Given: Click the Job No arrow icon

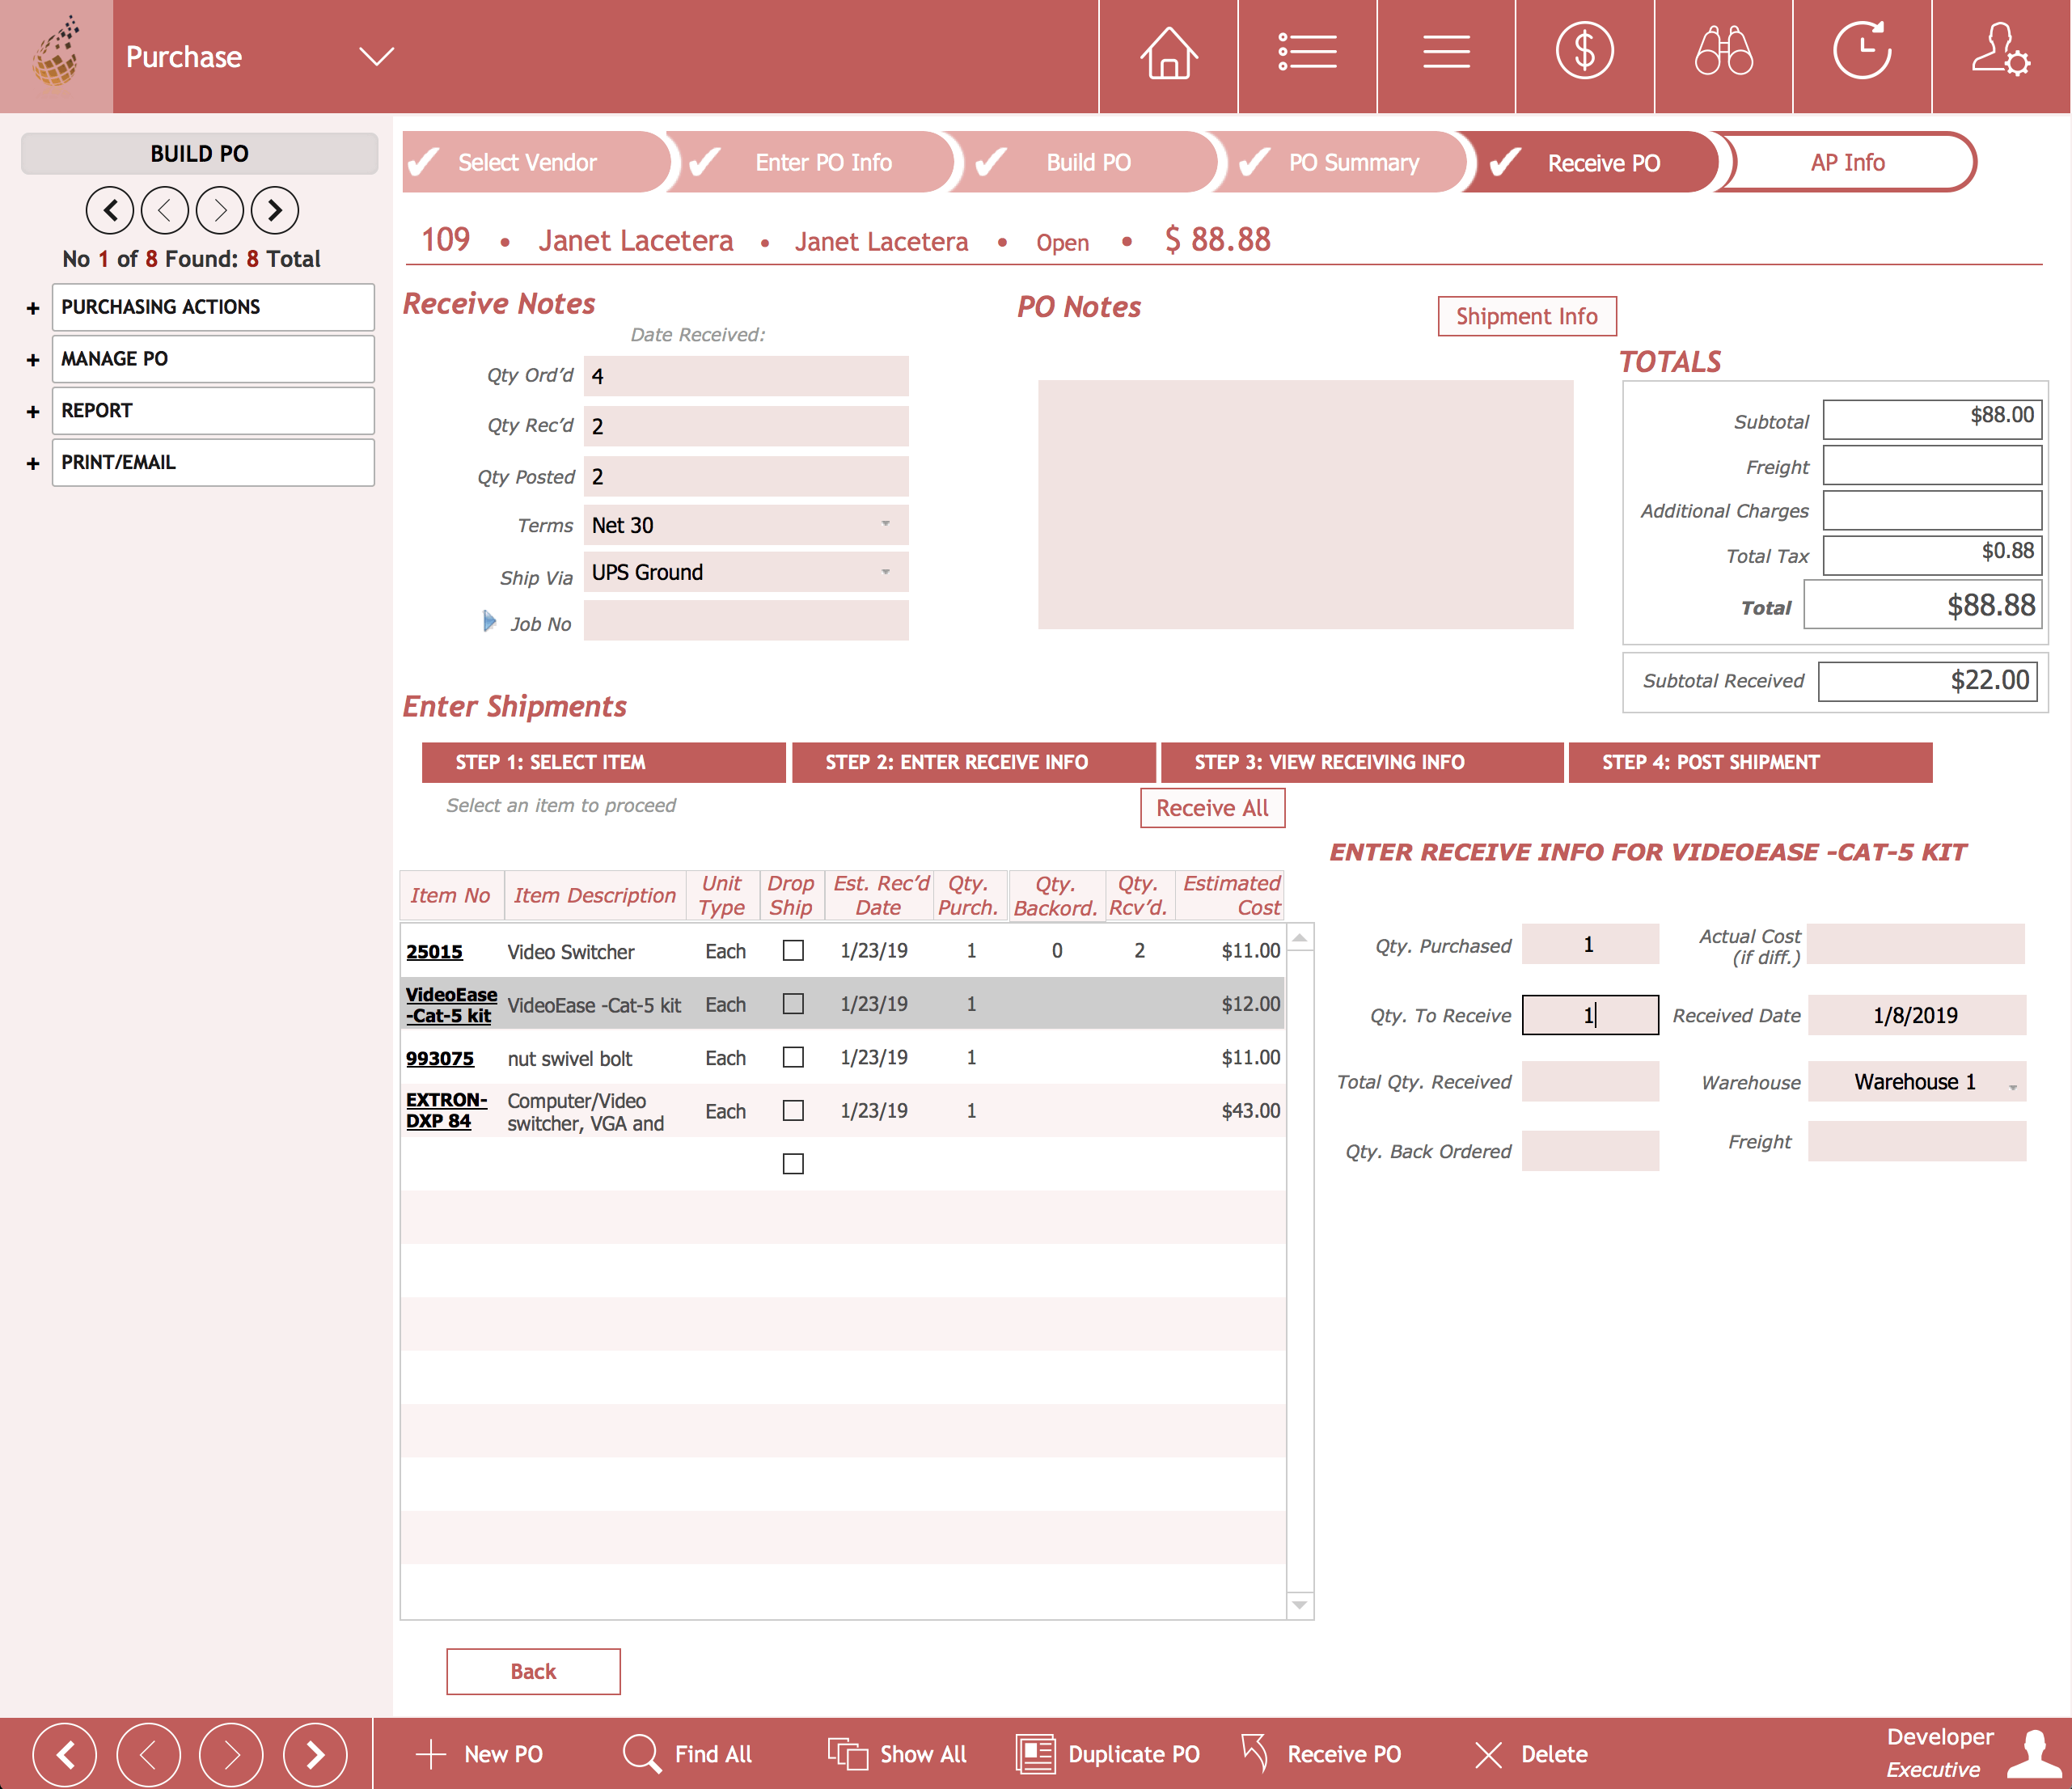Looking at the screenshot, I should point(489,621).
